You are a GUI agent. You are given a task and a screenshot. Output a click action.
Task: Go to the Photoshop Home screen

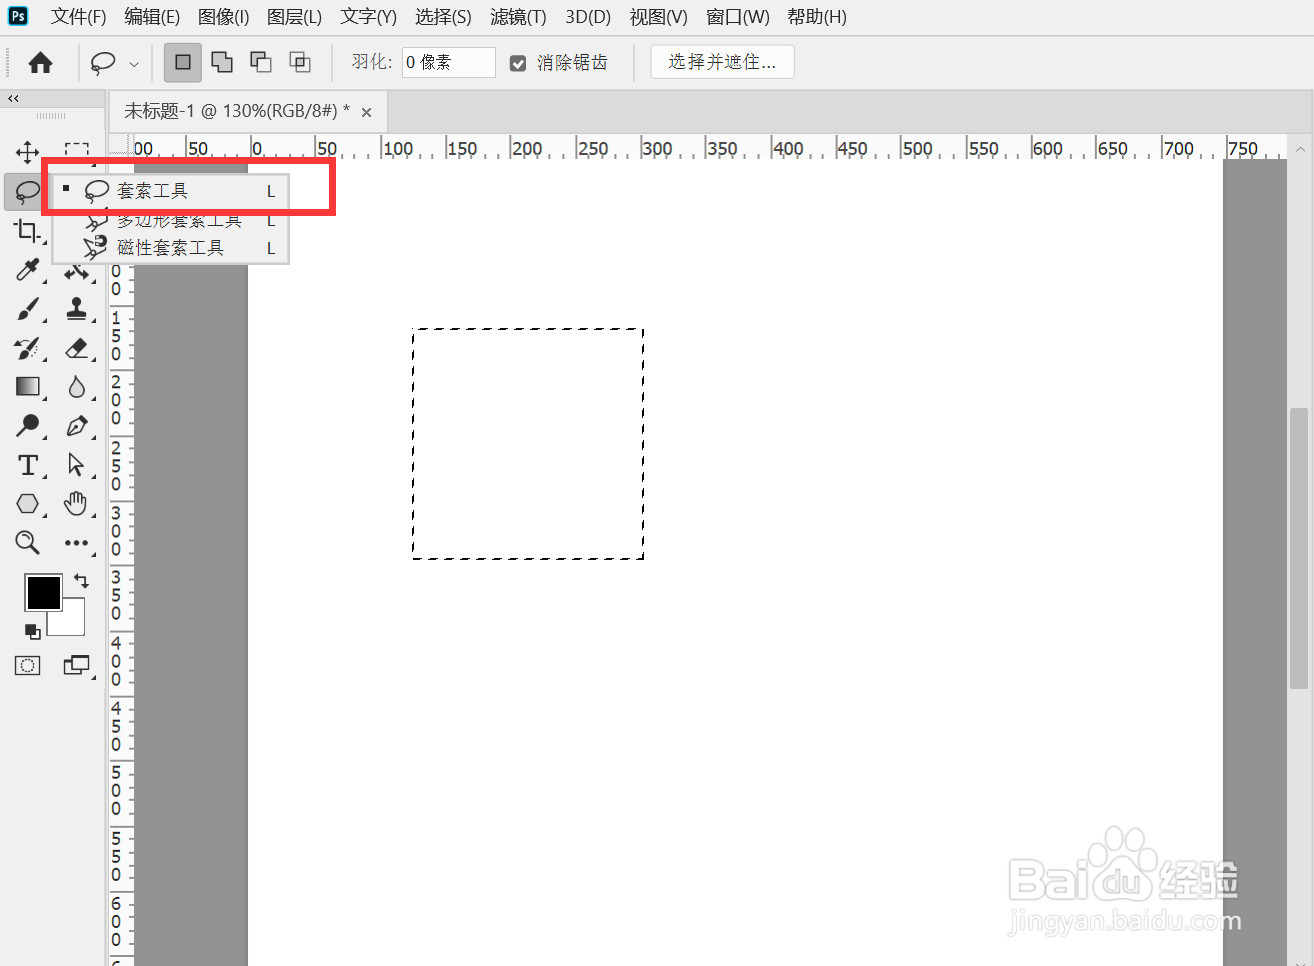coord(40,63)
